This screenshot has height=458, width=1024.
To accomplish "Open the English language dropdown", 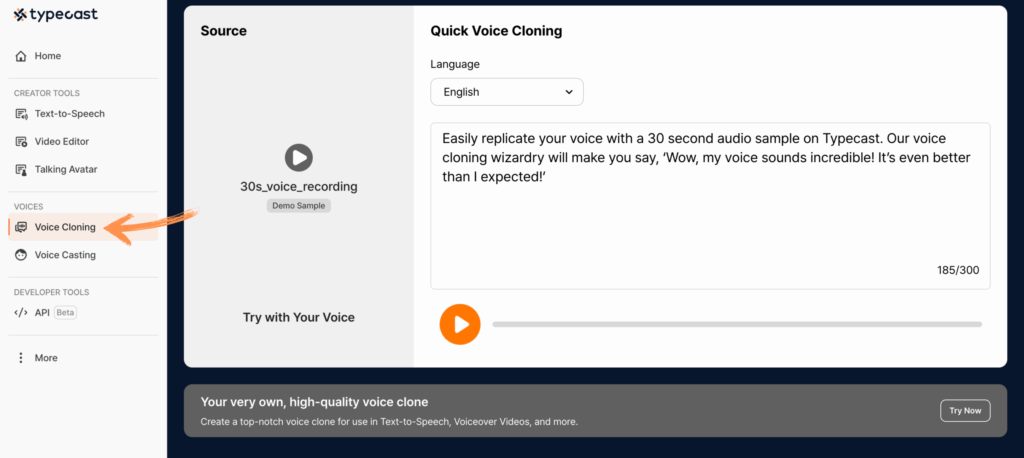I will pyautogui.click(x=507, y=92).
